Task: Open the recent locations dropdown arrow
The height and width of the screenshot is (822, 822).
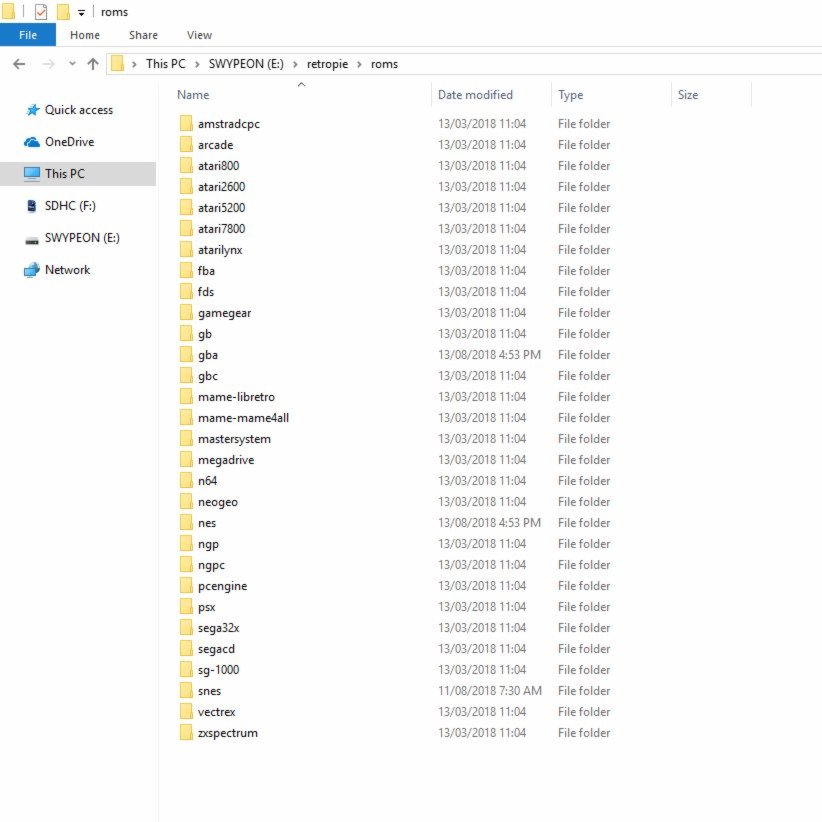Action: (x=72, y=64)
